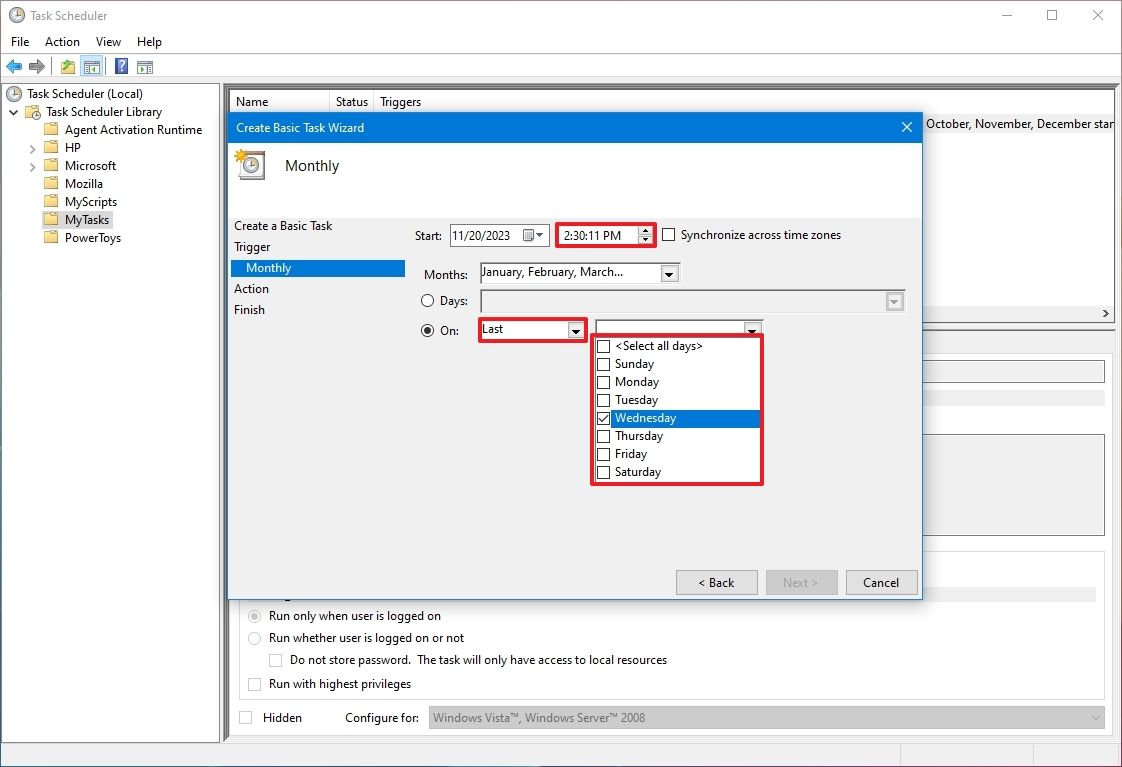Click the Back navigation arrow icon
Viewport: 1122px width, 767px height.
click(14, 66)
